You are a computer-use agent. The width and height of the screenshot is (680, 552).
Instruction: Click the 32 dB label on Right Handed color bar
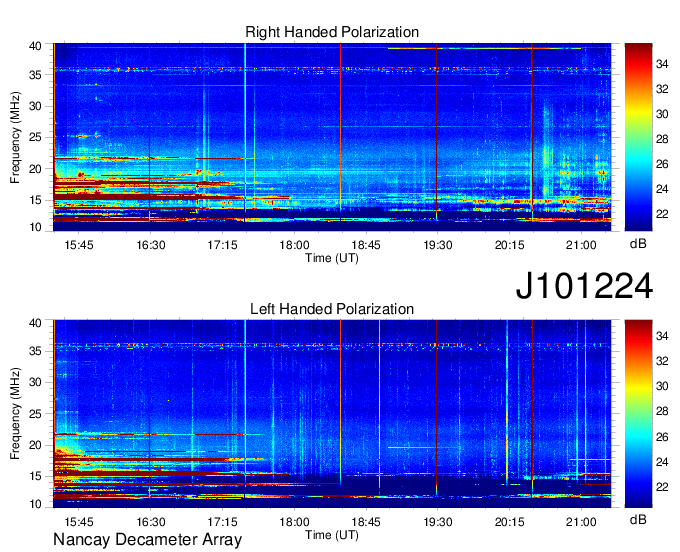point(662,89)
